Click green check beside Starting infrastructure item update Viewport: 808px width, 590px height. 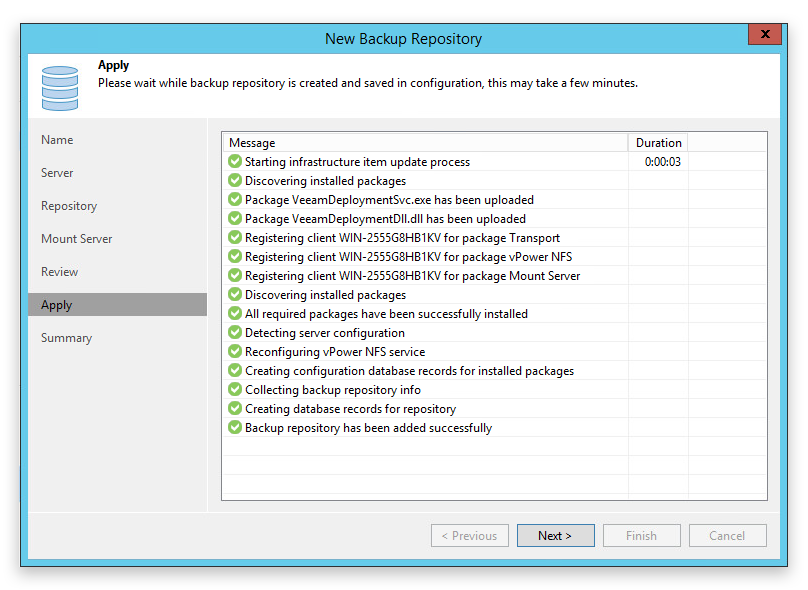coord(235,161)
